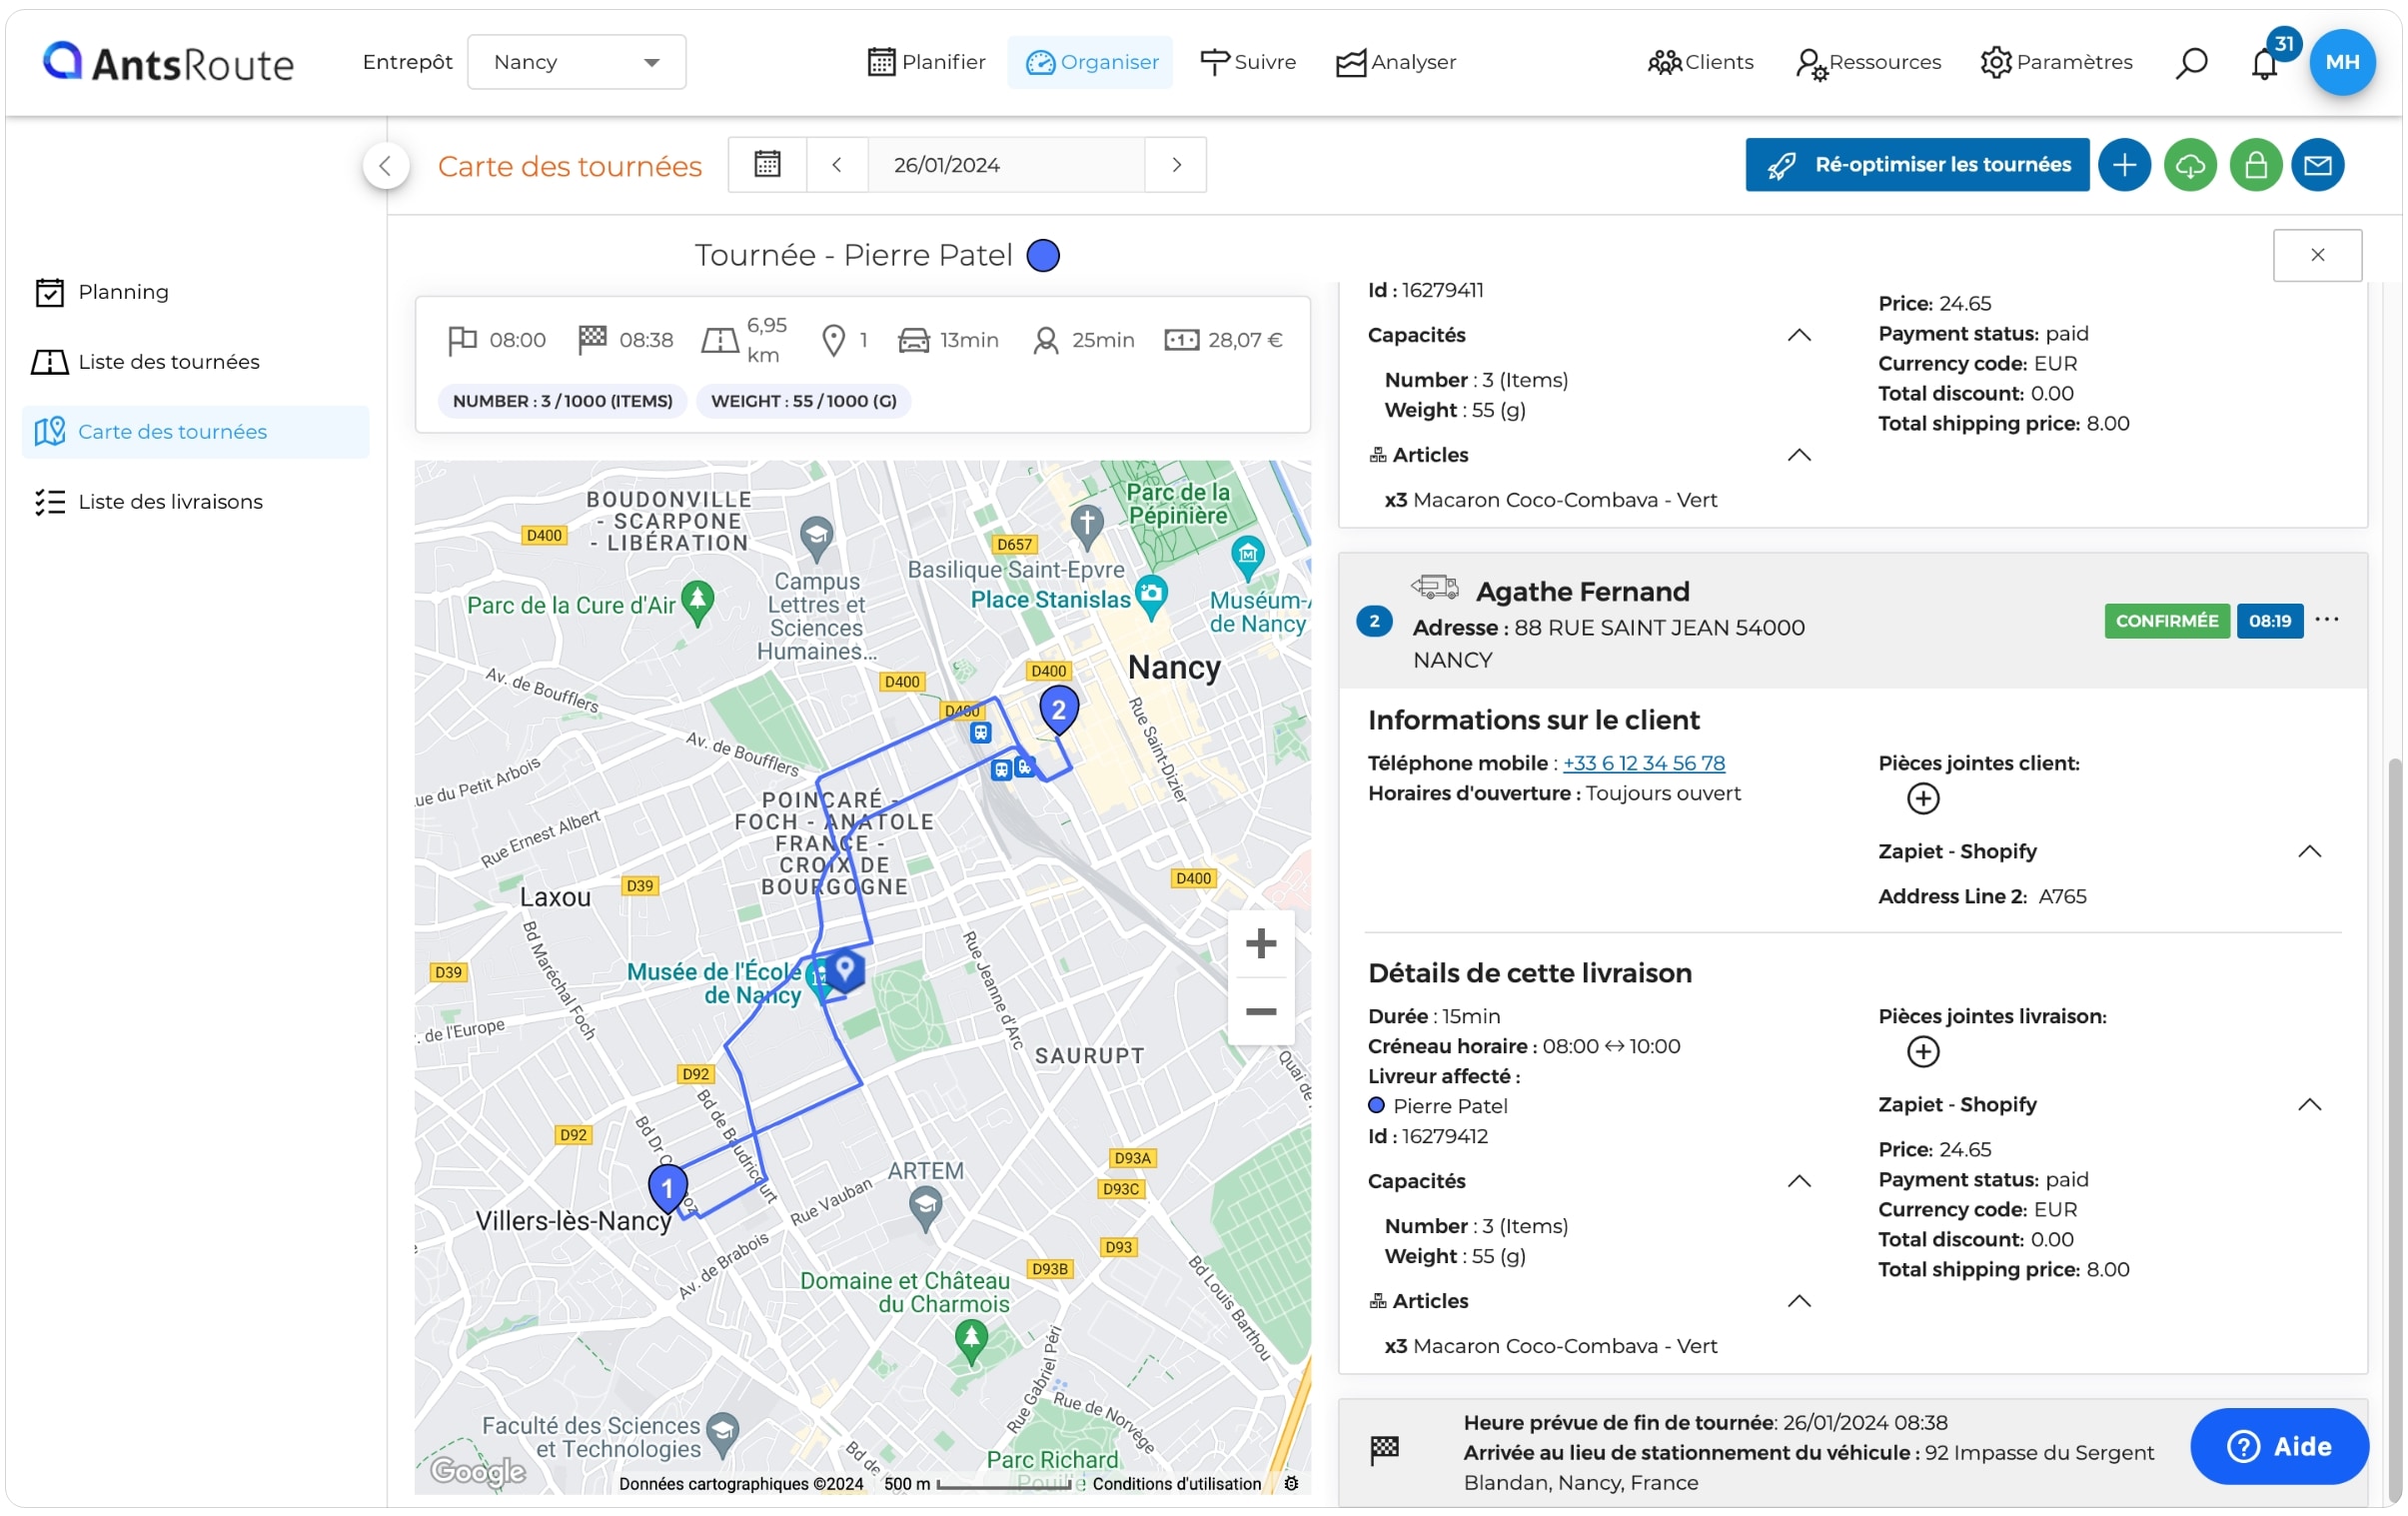The width and height of the screenshot is (2408, 1516).
Task: Click Pierre Patel blue color dot in title
Action: (x=1044, y=256)
